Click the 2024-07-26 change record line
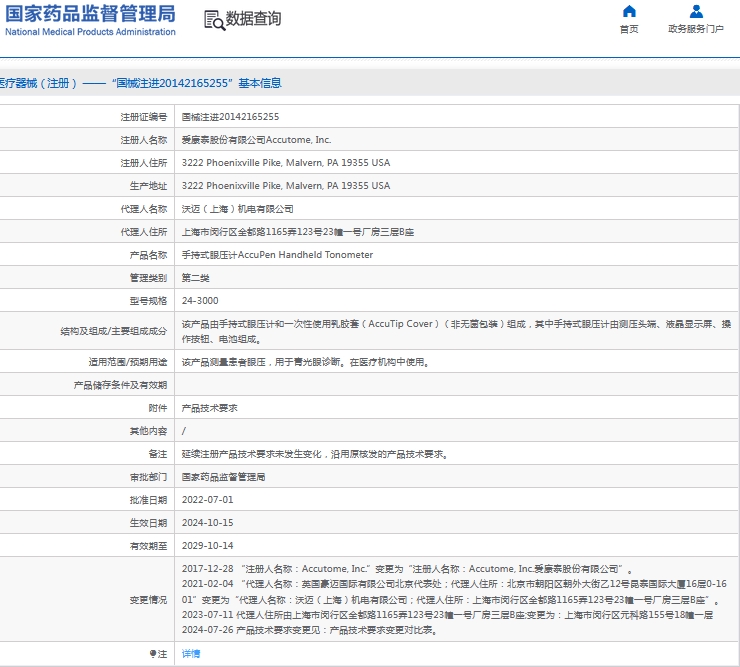The height and width of the screenshot is (667, 740). (309, 630)
